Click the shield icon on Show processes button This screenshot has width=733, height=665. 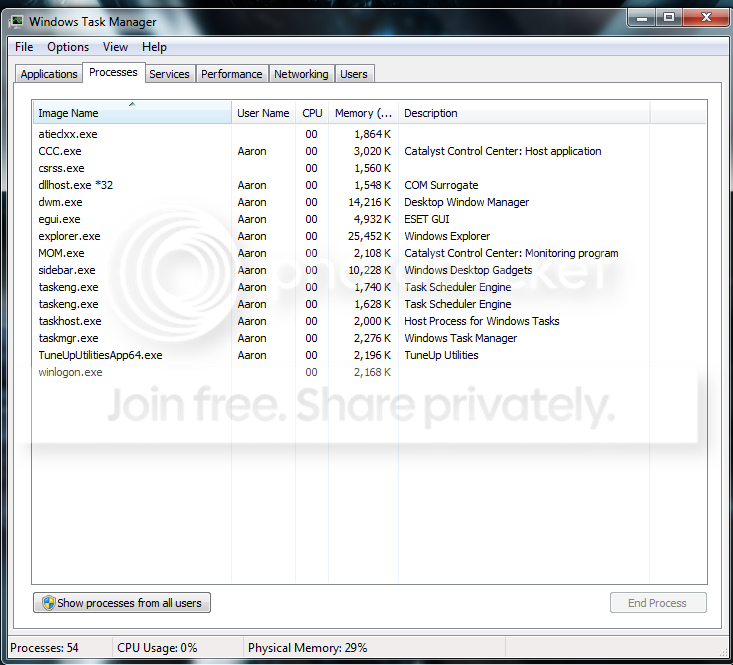pyautogui.click(x=48, y=603)
